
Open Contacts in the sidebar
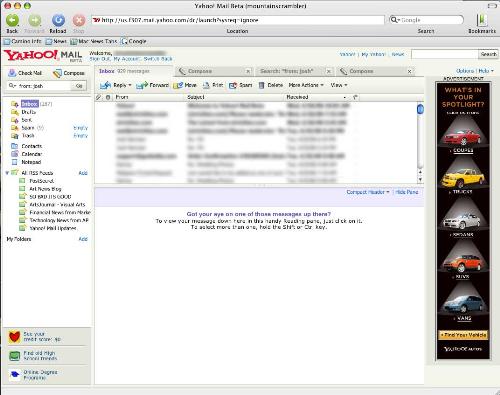(x=32, y=146)
